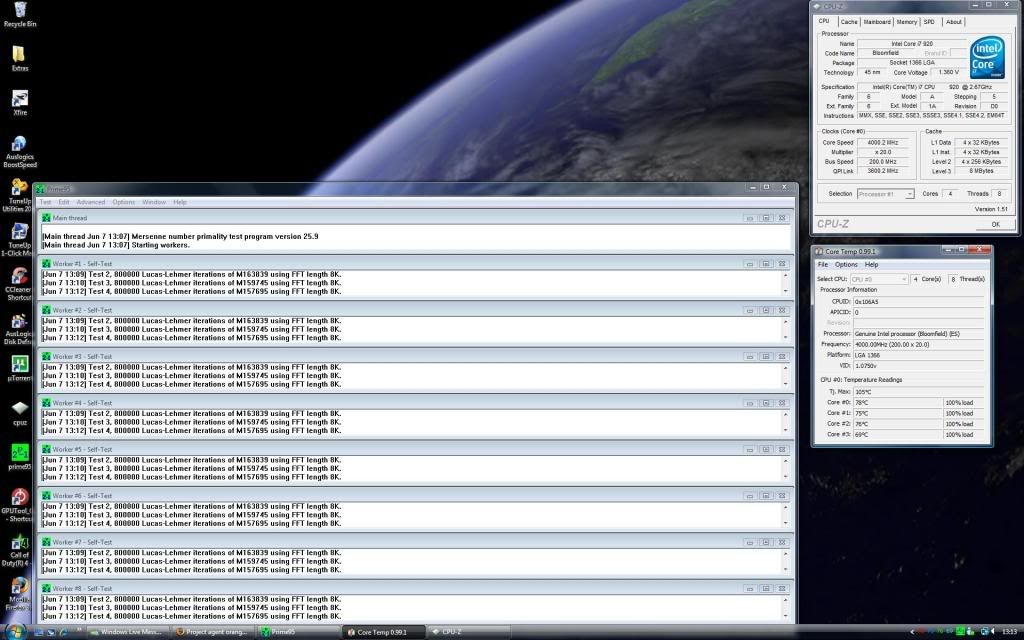Select the Call of Duty 4 desktop icon
Screen dimensions: 1024x640
click(x=18, y=551)
